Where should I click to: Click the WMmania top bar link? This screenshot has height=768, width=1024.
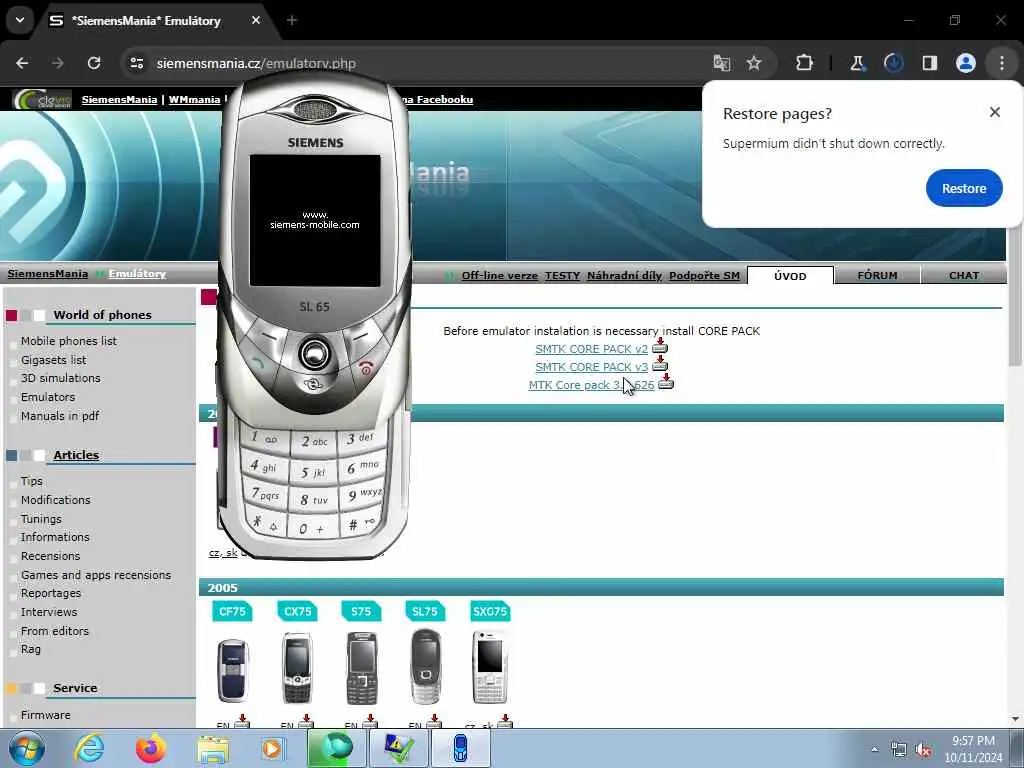194,99
